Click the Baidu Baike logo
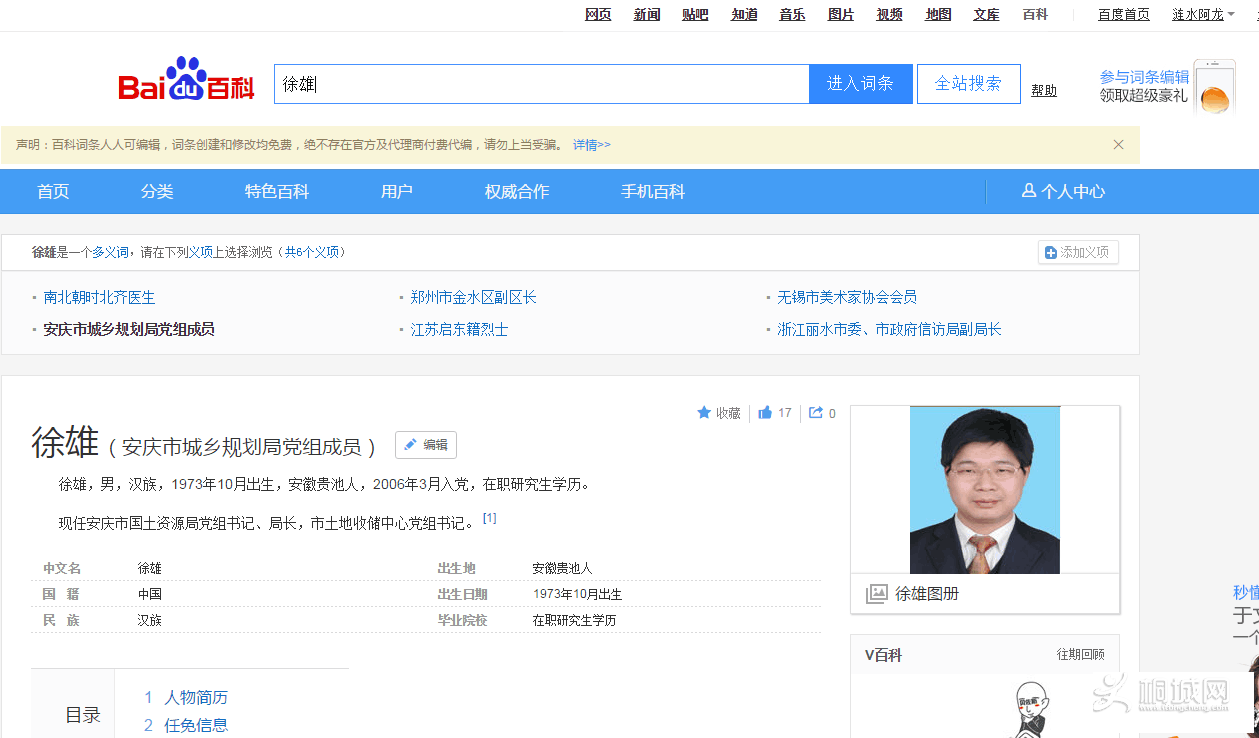This screenshot has width=1259, height=738. pyautogui.click(x=186, y=81)
